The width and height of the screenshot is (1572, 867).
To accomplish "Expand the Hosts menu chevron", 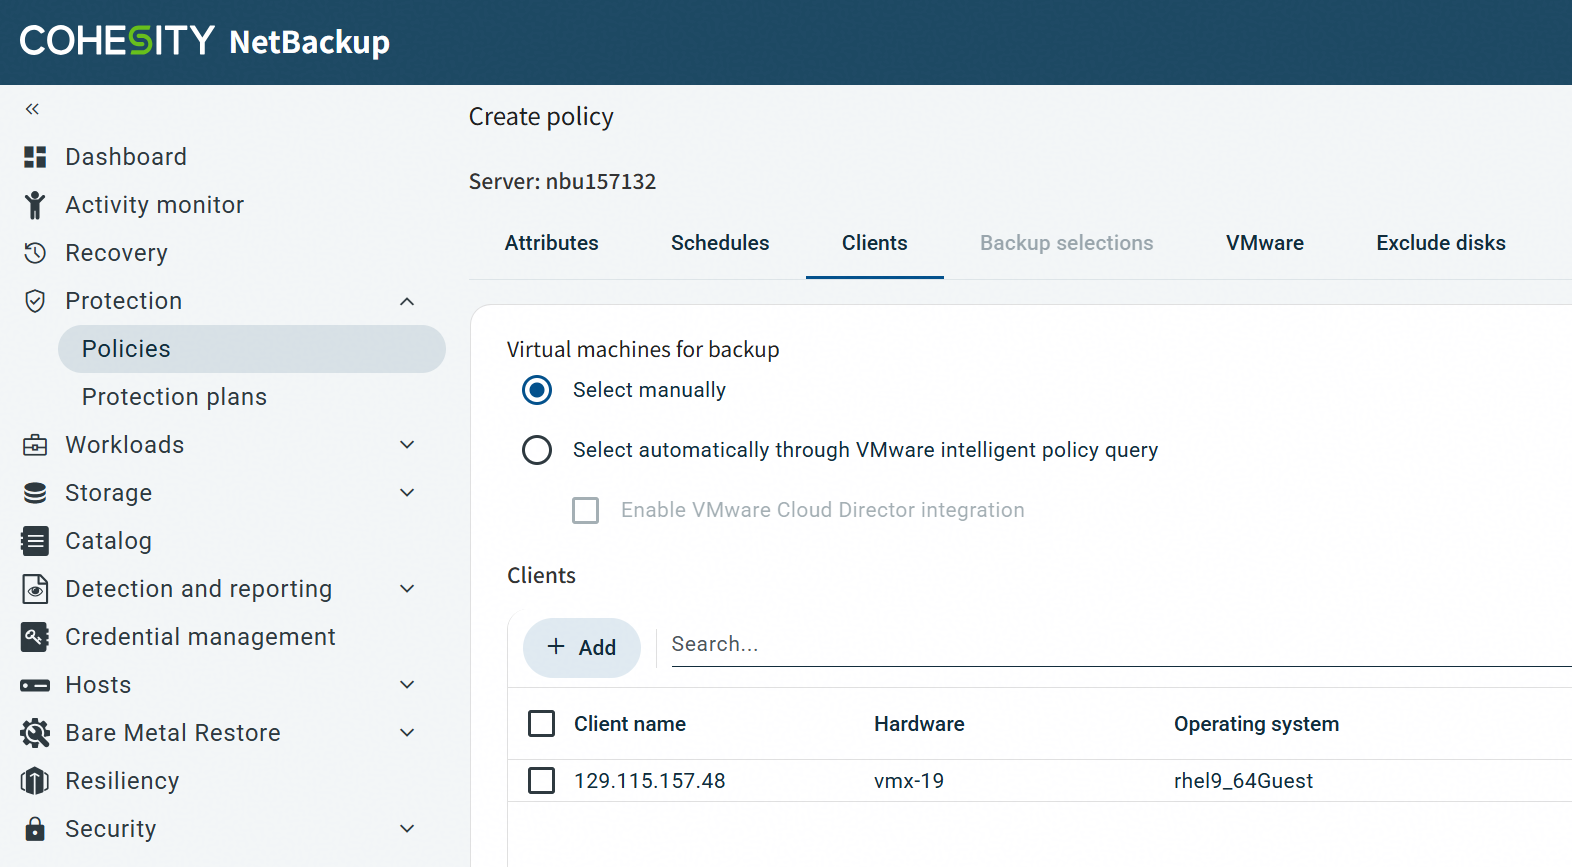I will pyautogui.click(x=407, y=685).
